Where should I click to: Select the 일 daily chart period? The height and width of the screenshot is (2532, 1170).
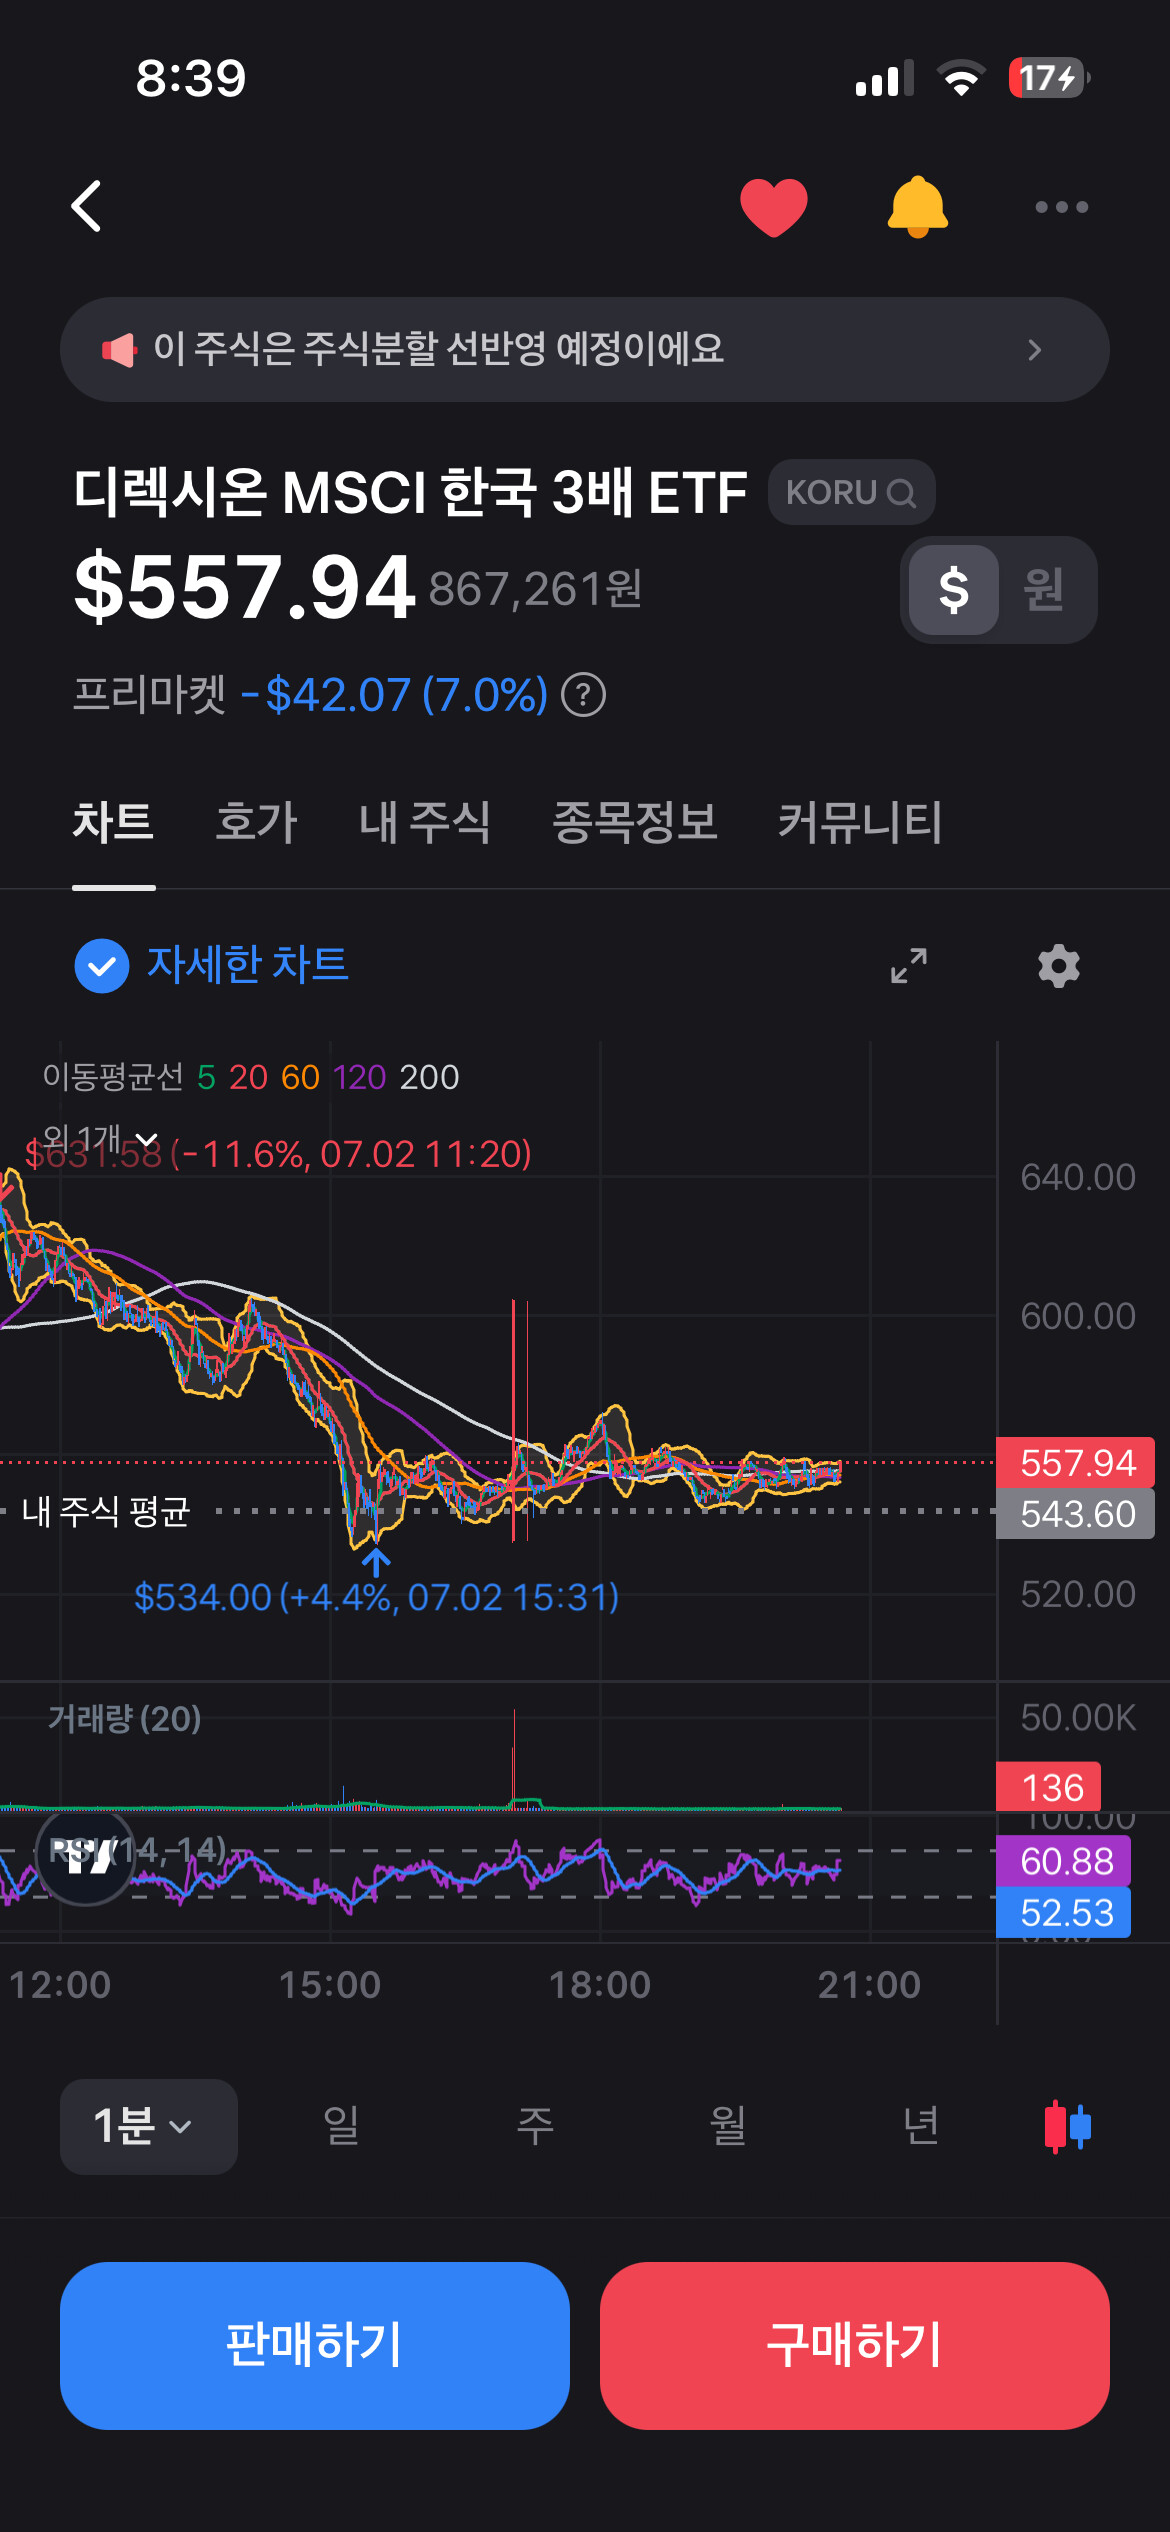tap(341, 2126)
